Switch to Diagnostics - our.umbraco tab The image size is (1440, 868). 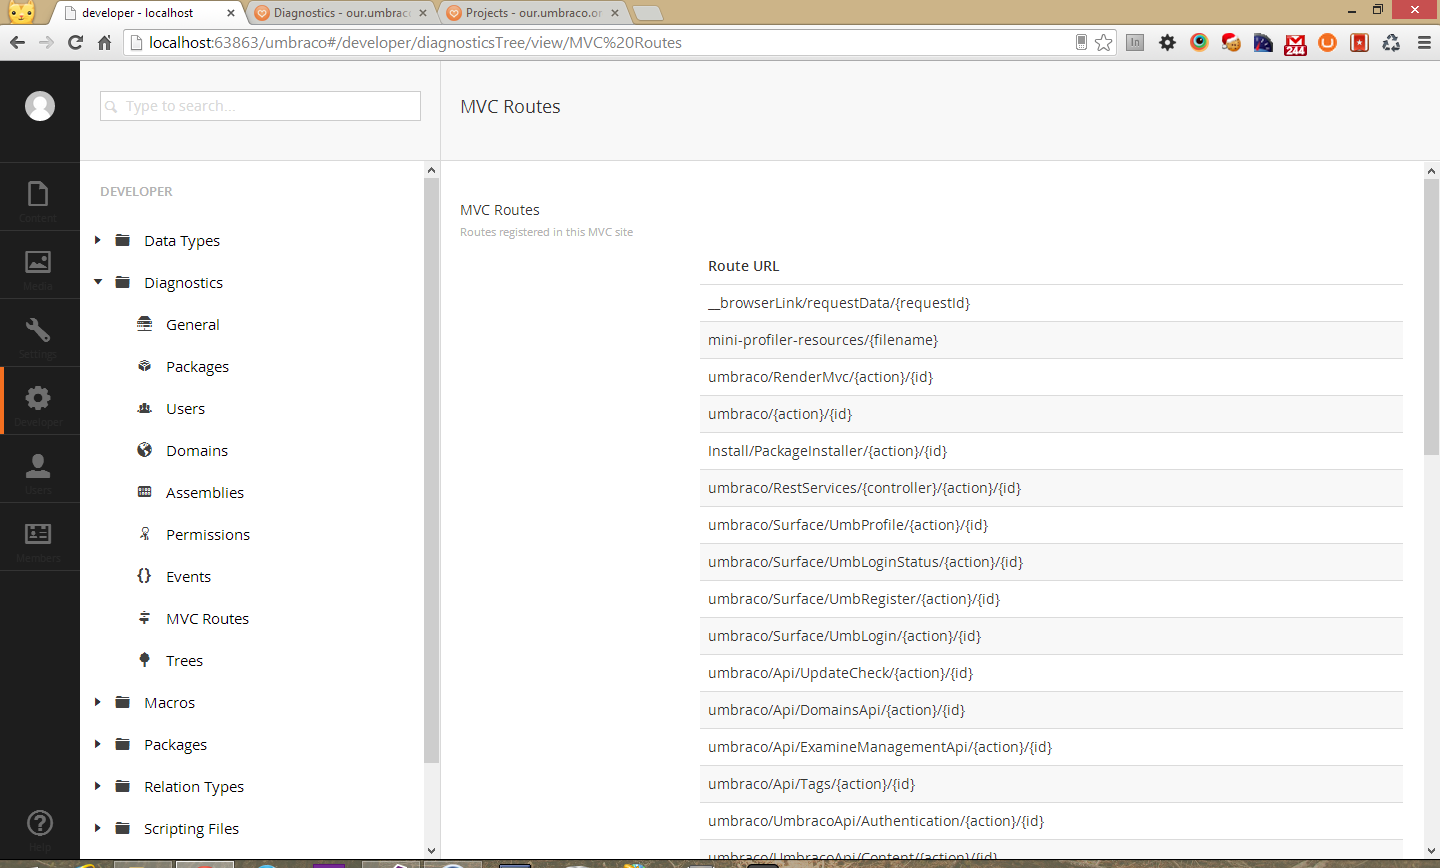click(x=340, y=13)
